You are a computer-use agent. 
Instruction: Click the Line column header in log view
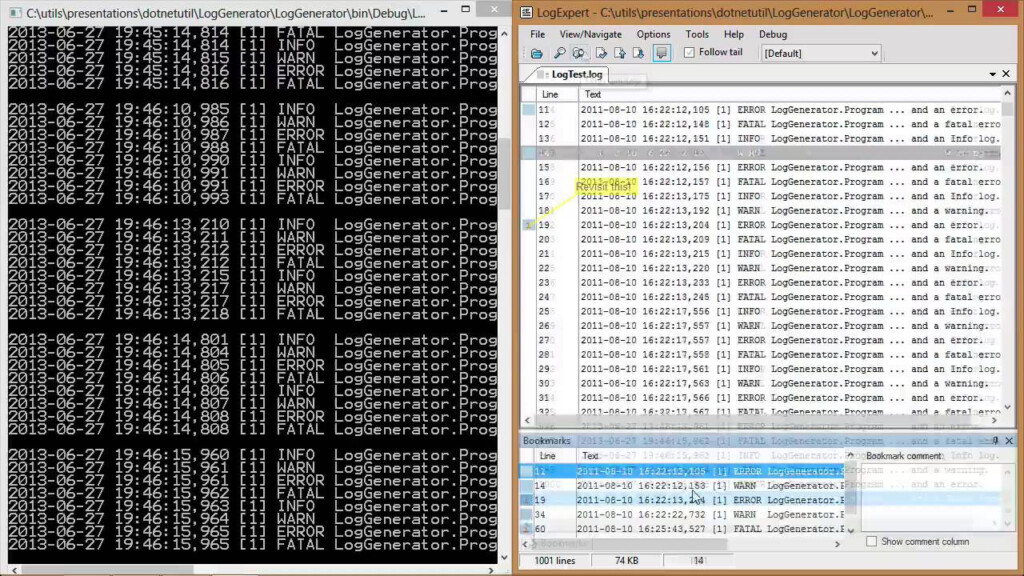[x=557, y=95]
